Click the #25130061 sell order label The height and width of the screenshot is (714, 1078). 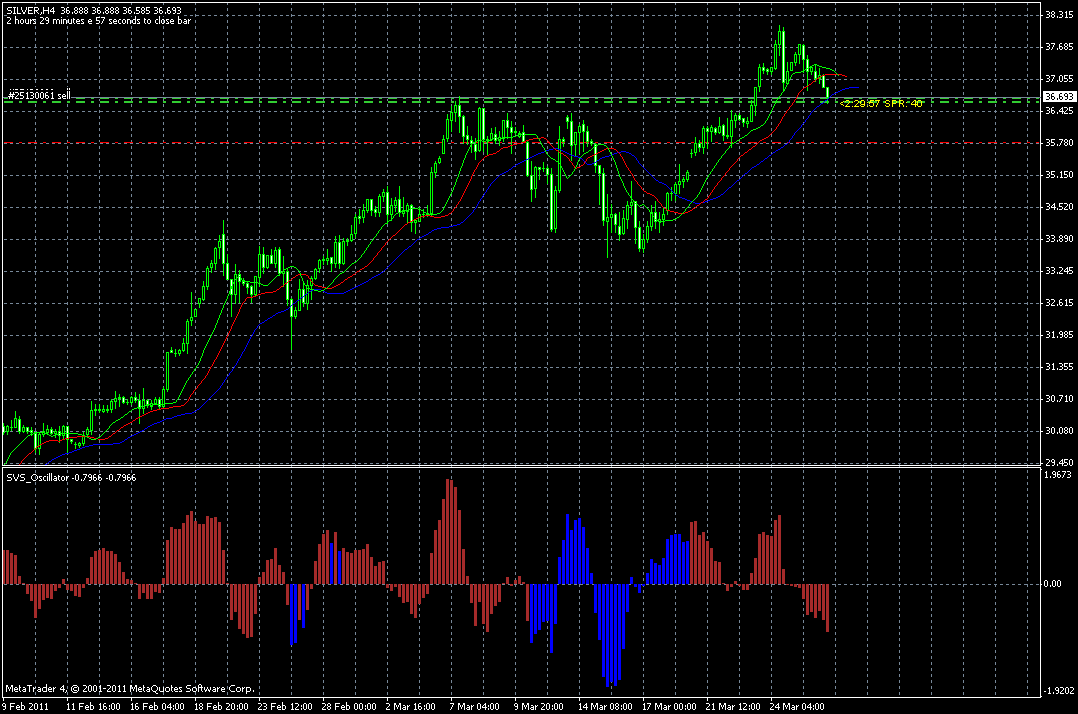[39, 96]
